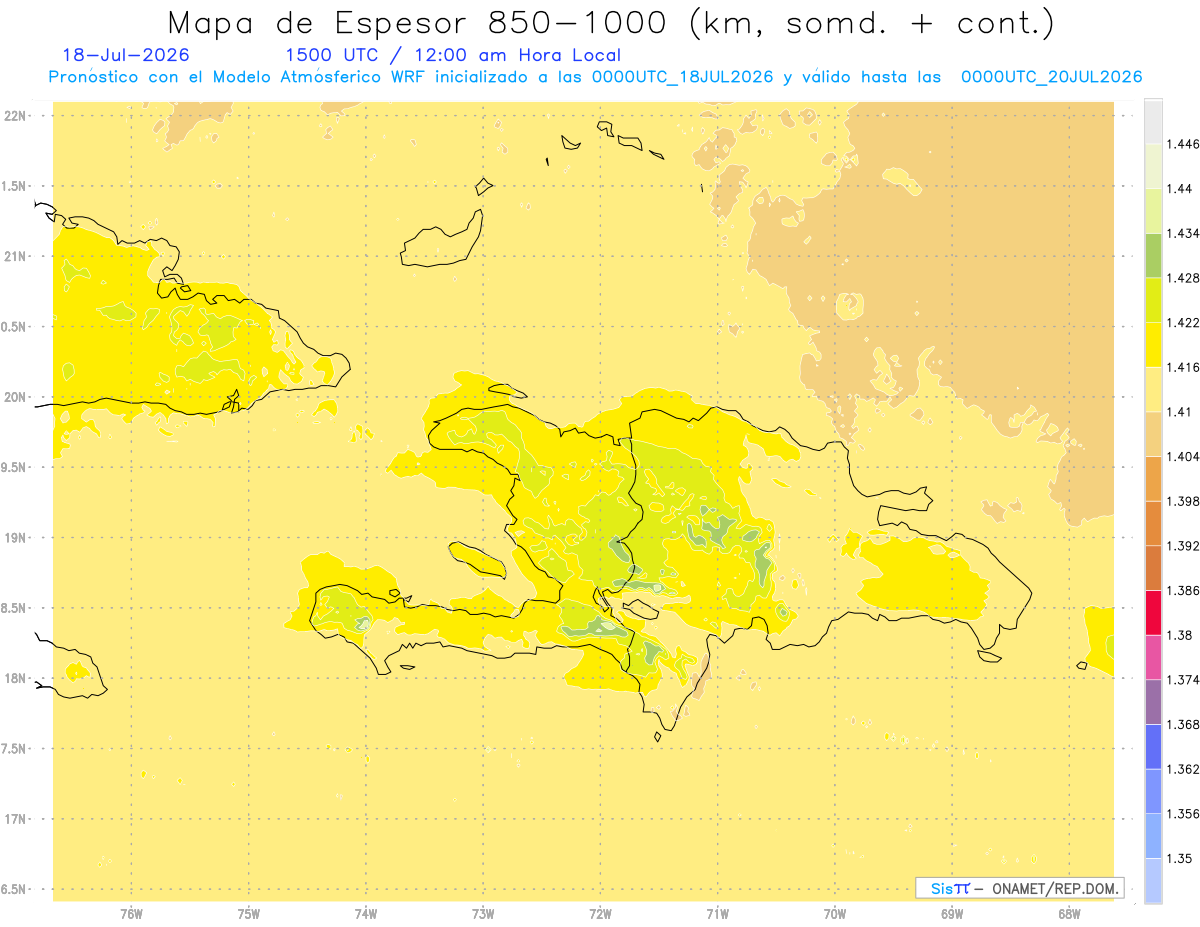Click the latitude label '17N'

(17, 819)
